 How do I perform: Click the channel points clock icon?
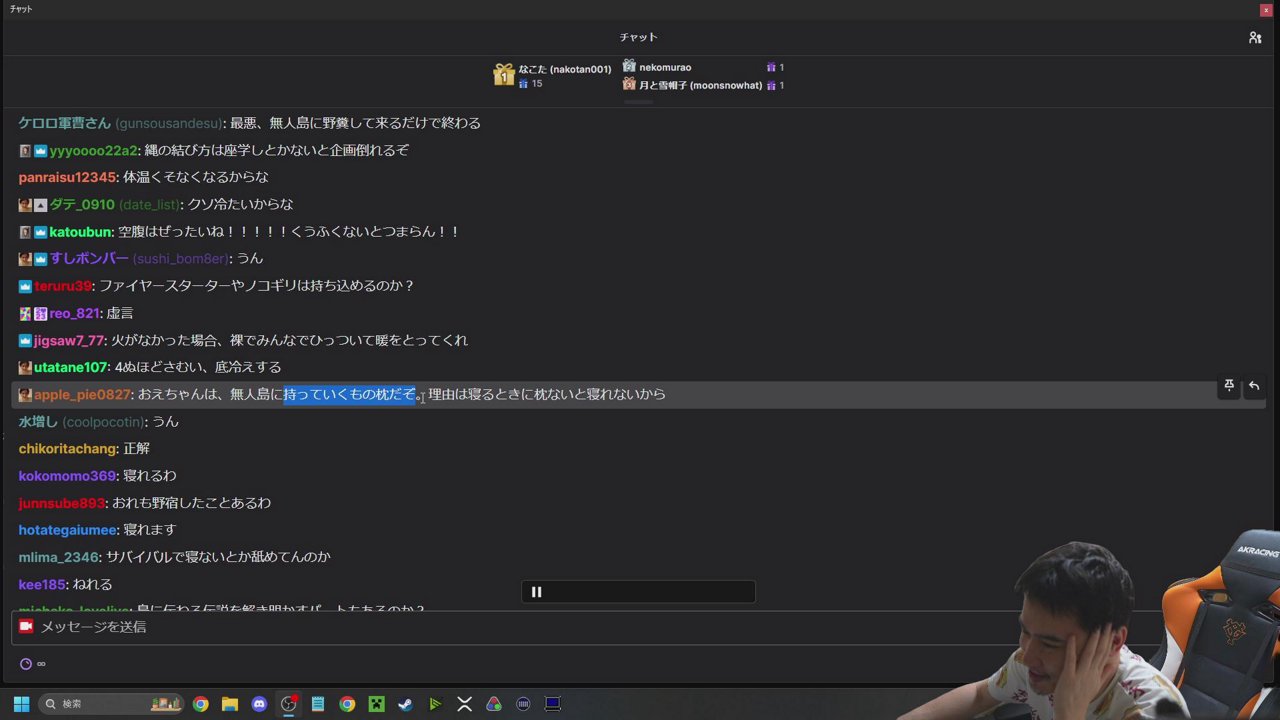click(x=26, y=664)
